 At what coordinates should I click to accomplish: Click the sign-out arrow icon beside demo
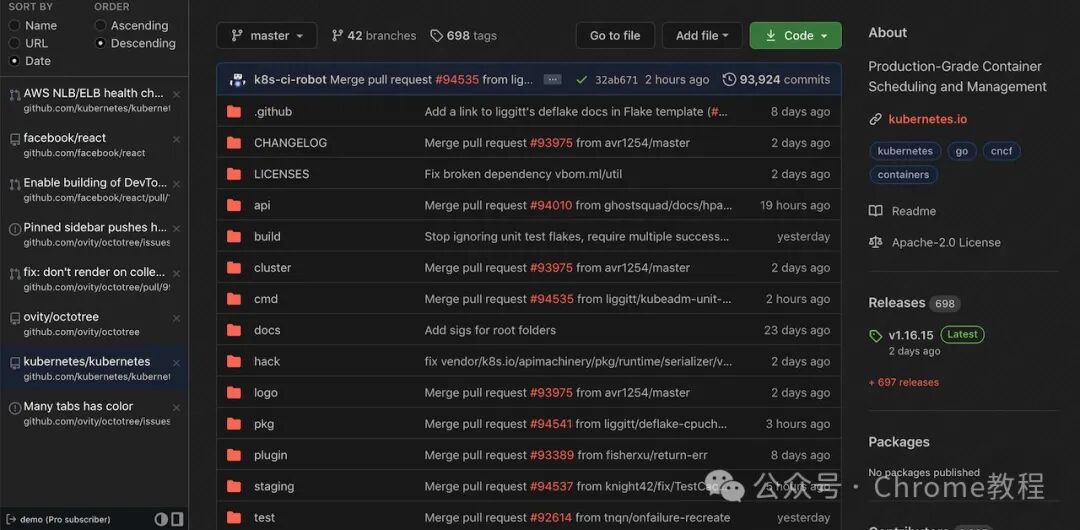coord(12,519)
